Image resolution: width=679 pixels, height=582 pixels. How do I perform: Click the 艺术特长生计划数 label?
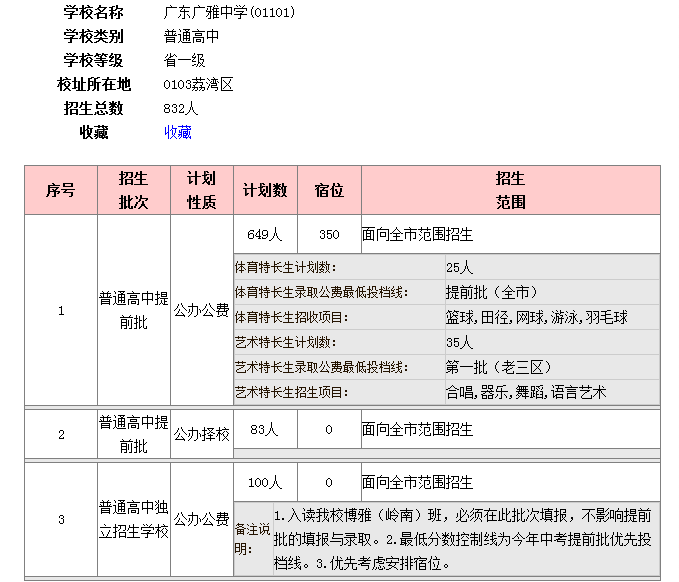(285, 342)
